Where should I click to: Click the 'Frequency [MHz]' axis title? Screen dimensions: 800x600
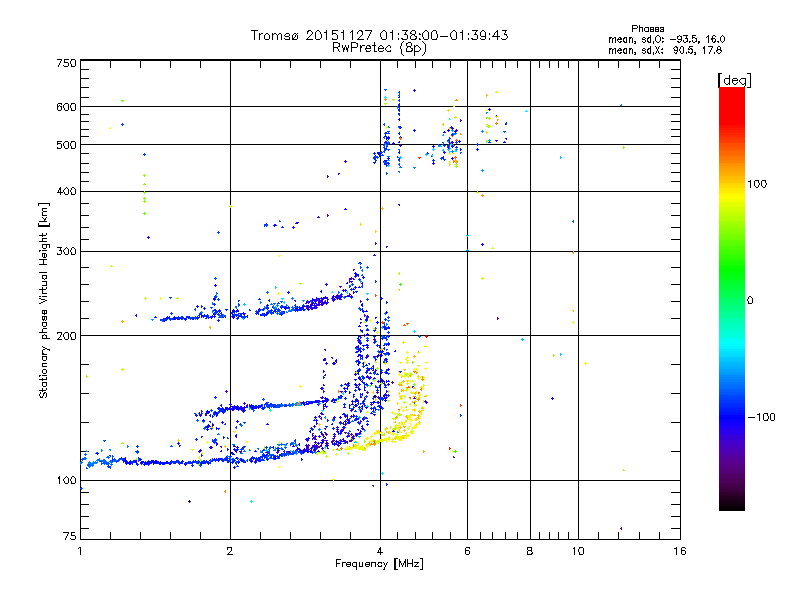379,564
